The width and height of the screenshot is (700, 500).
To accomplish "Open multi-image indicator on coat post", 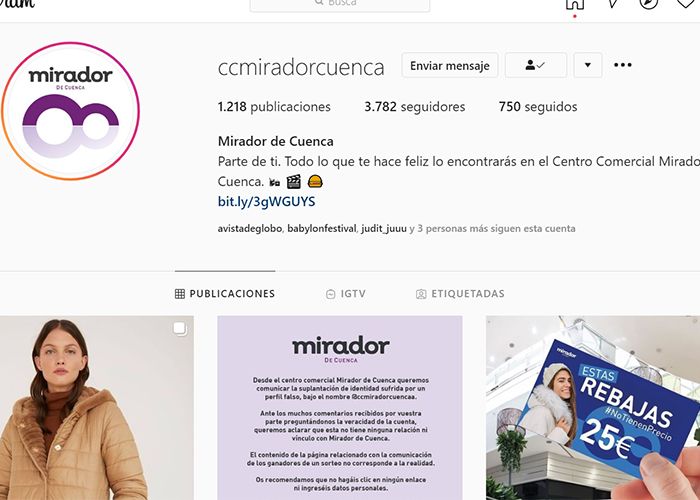I will [x=180, y=329].
